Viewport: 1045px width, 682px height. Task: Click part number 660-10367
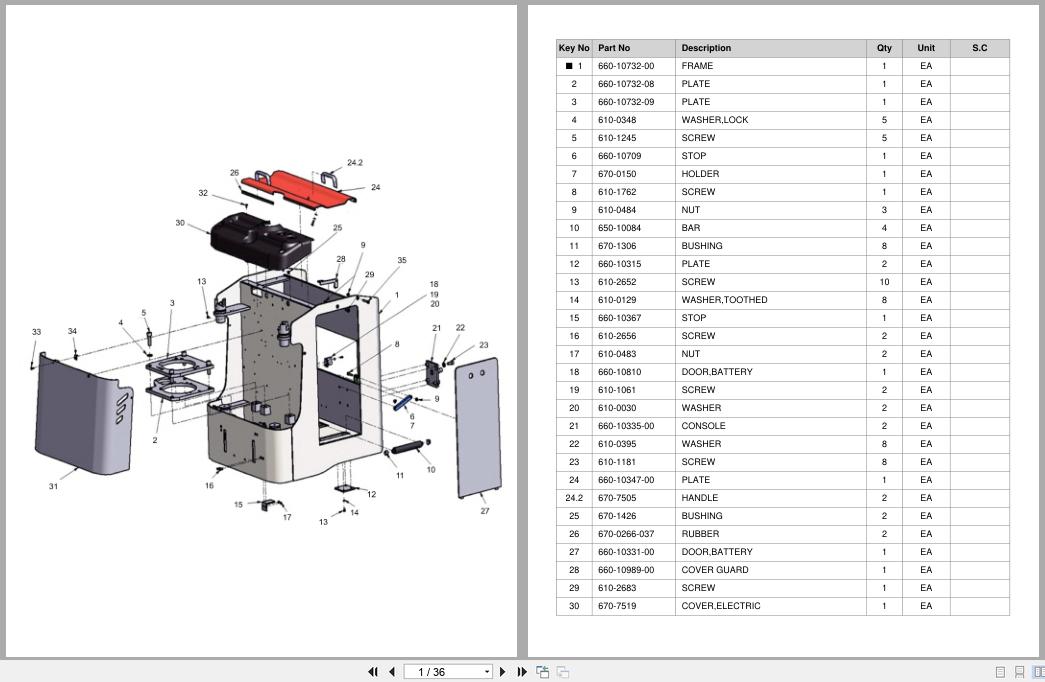coord(620,318)
